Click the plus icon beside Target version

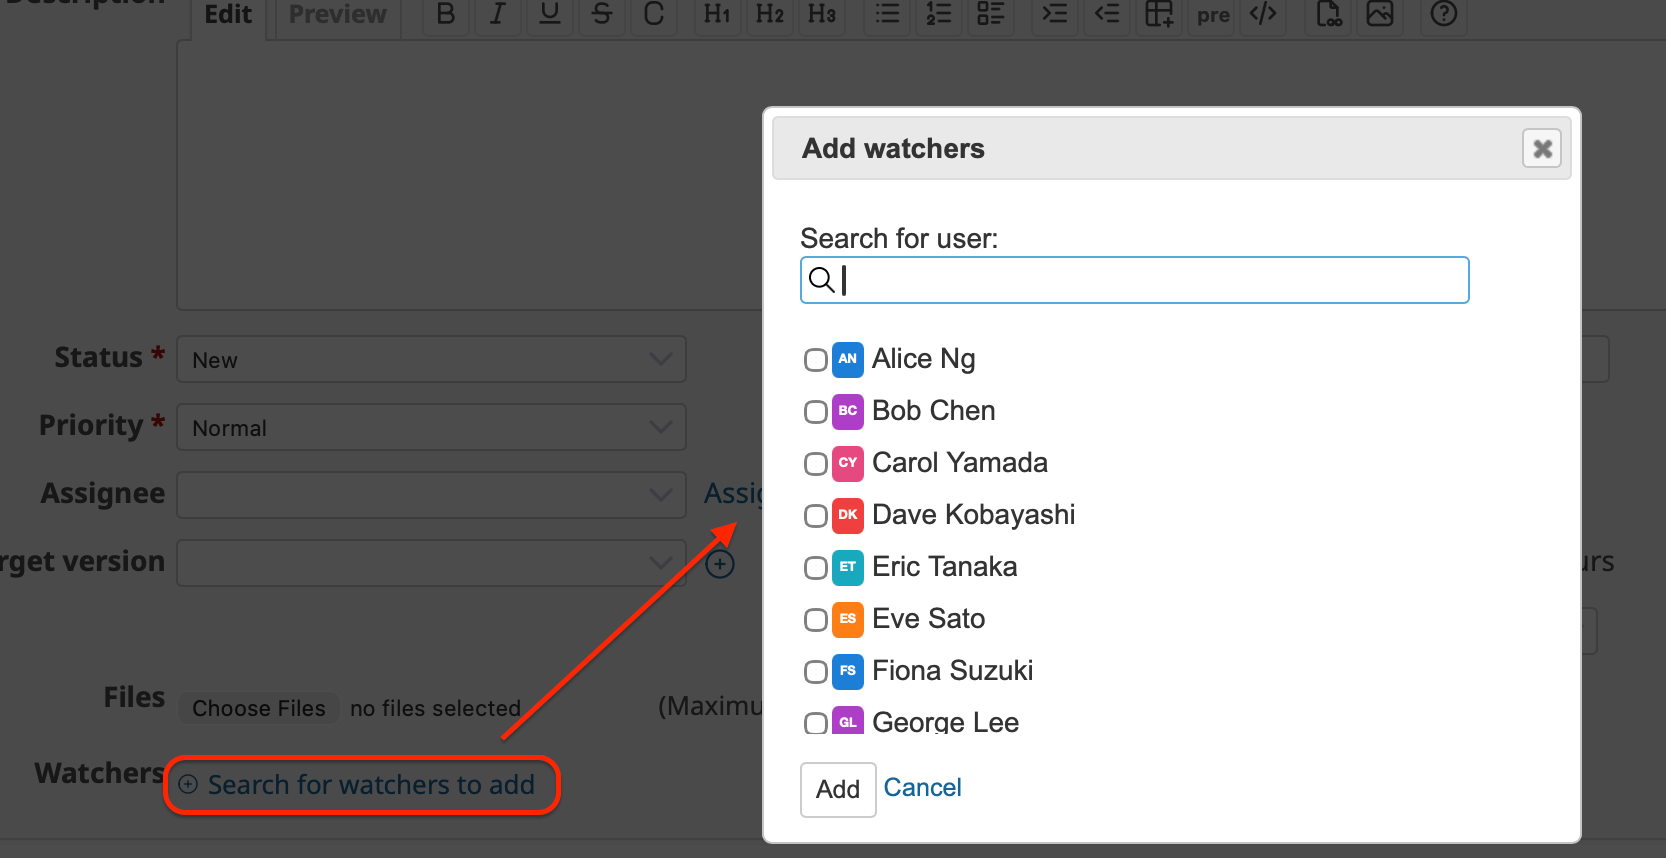pos(720,564)
